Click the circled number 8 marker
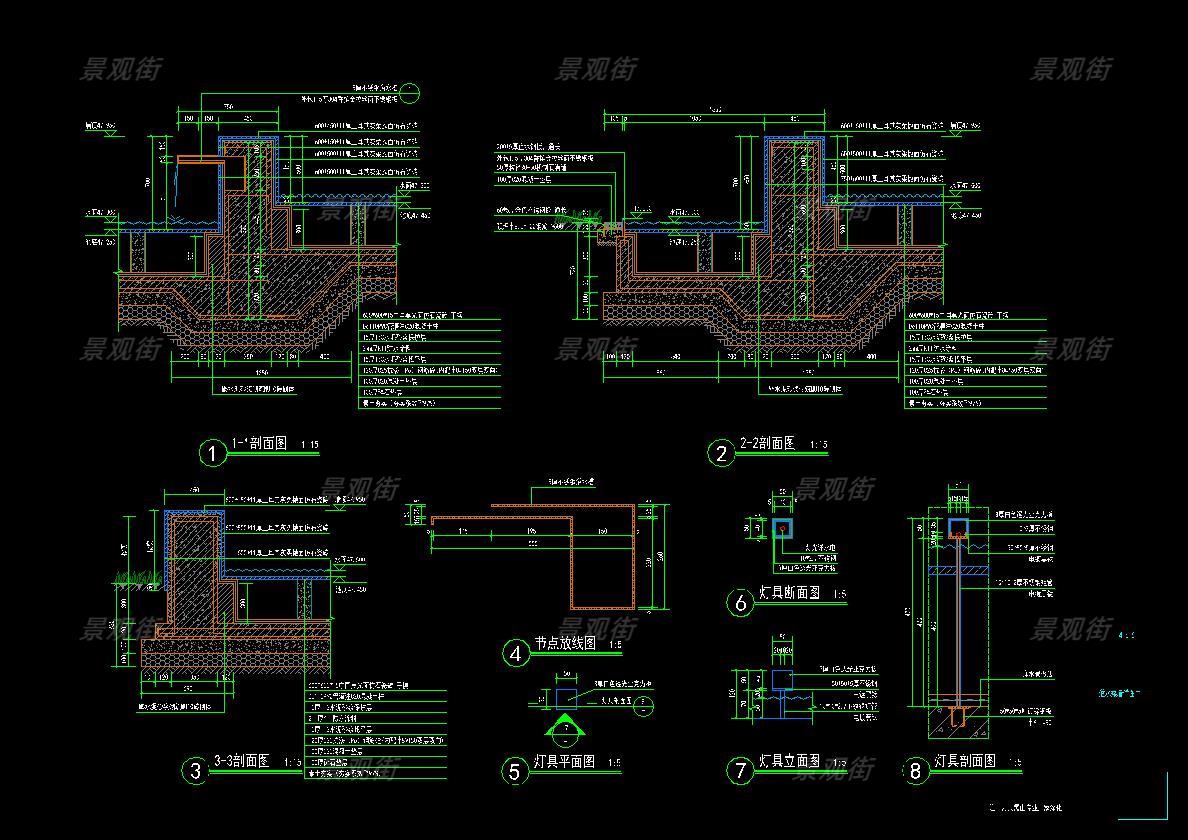Viewport: 1188px width, 840px height. pyautogui.click(x=915, y=770)
